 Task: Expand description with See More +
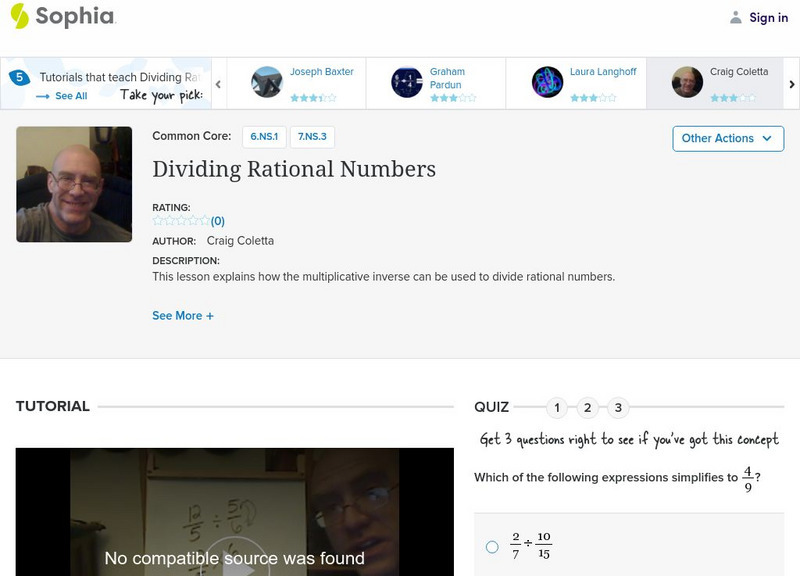coord(183,316)
